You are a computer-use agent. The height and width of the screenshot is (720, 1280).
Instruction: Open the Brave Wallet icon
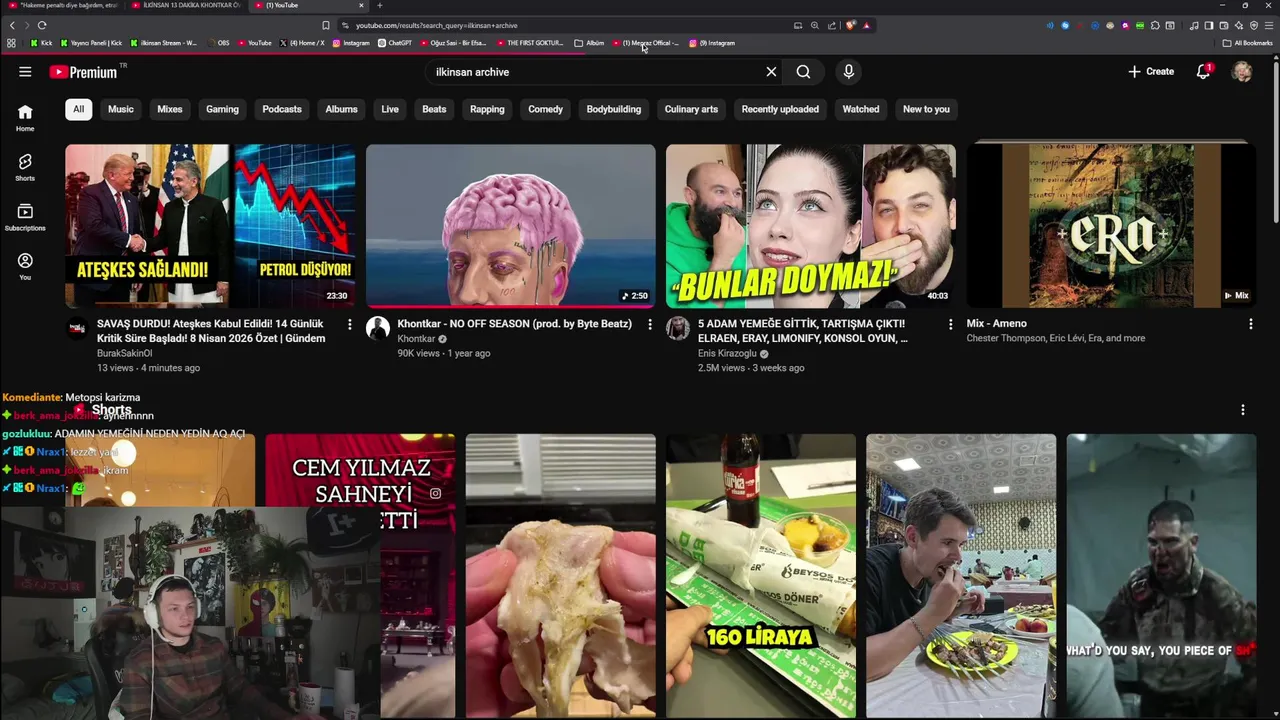[x=1224, y=25]
